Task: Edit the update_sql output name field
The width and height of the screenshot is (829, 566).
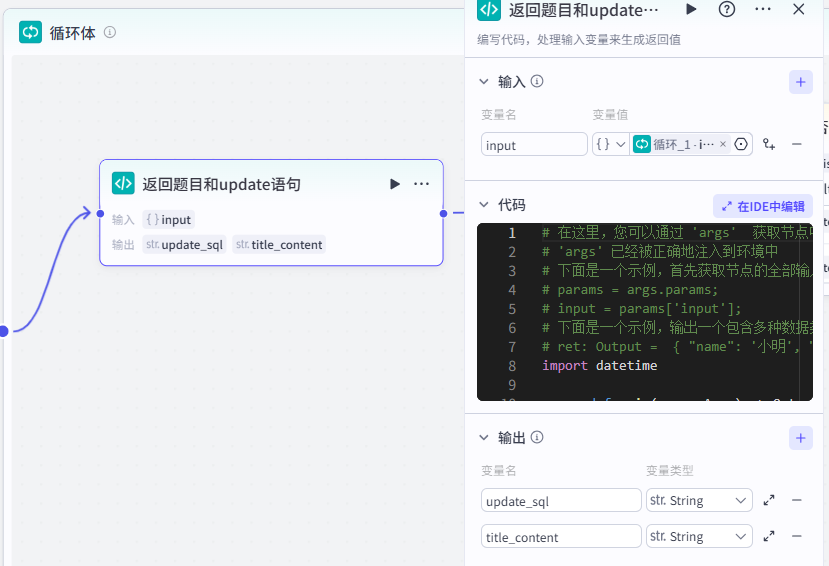Action: point(561,500)
